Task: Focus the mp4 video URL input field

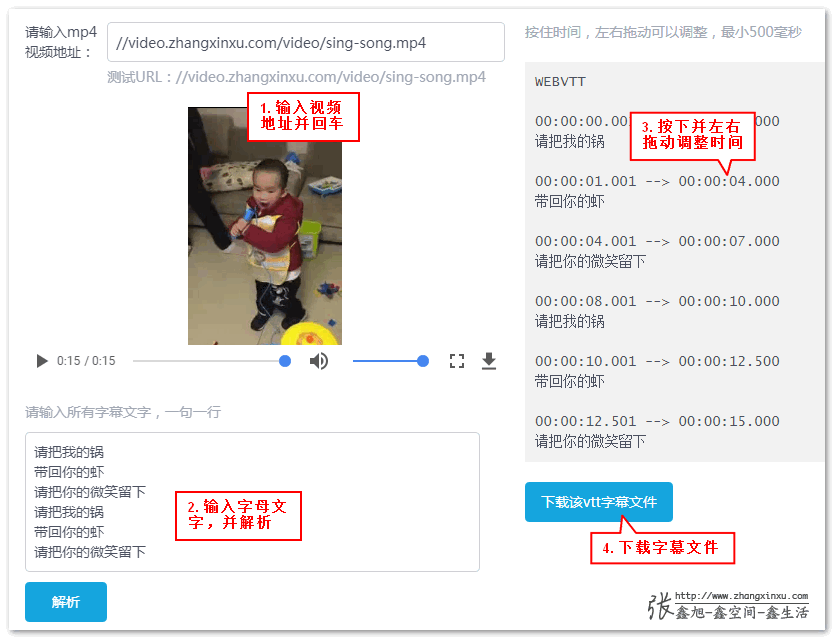Action: point(306,42)
